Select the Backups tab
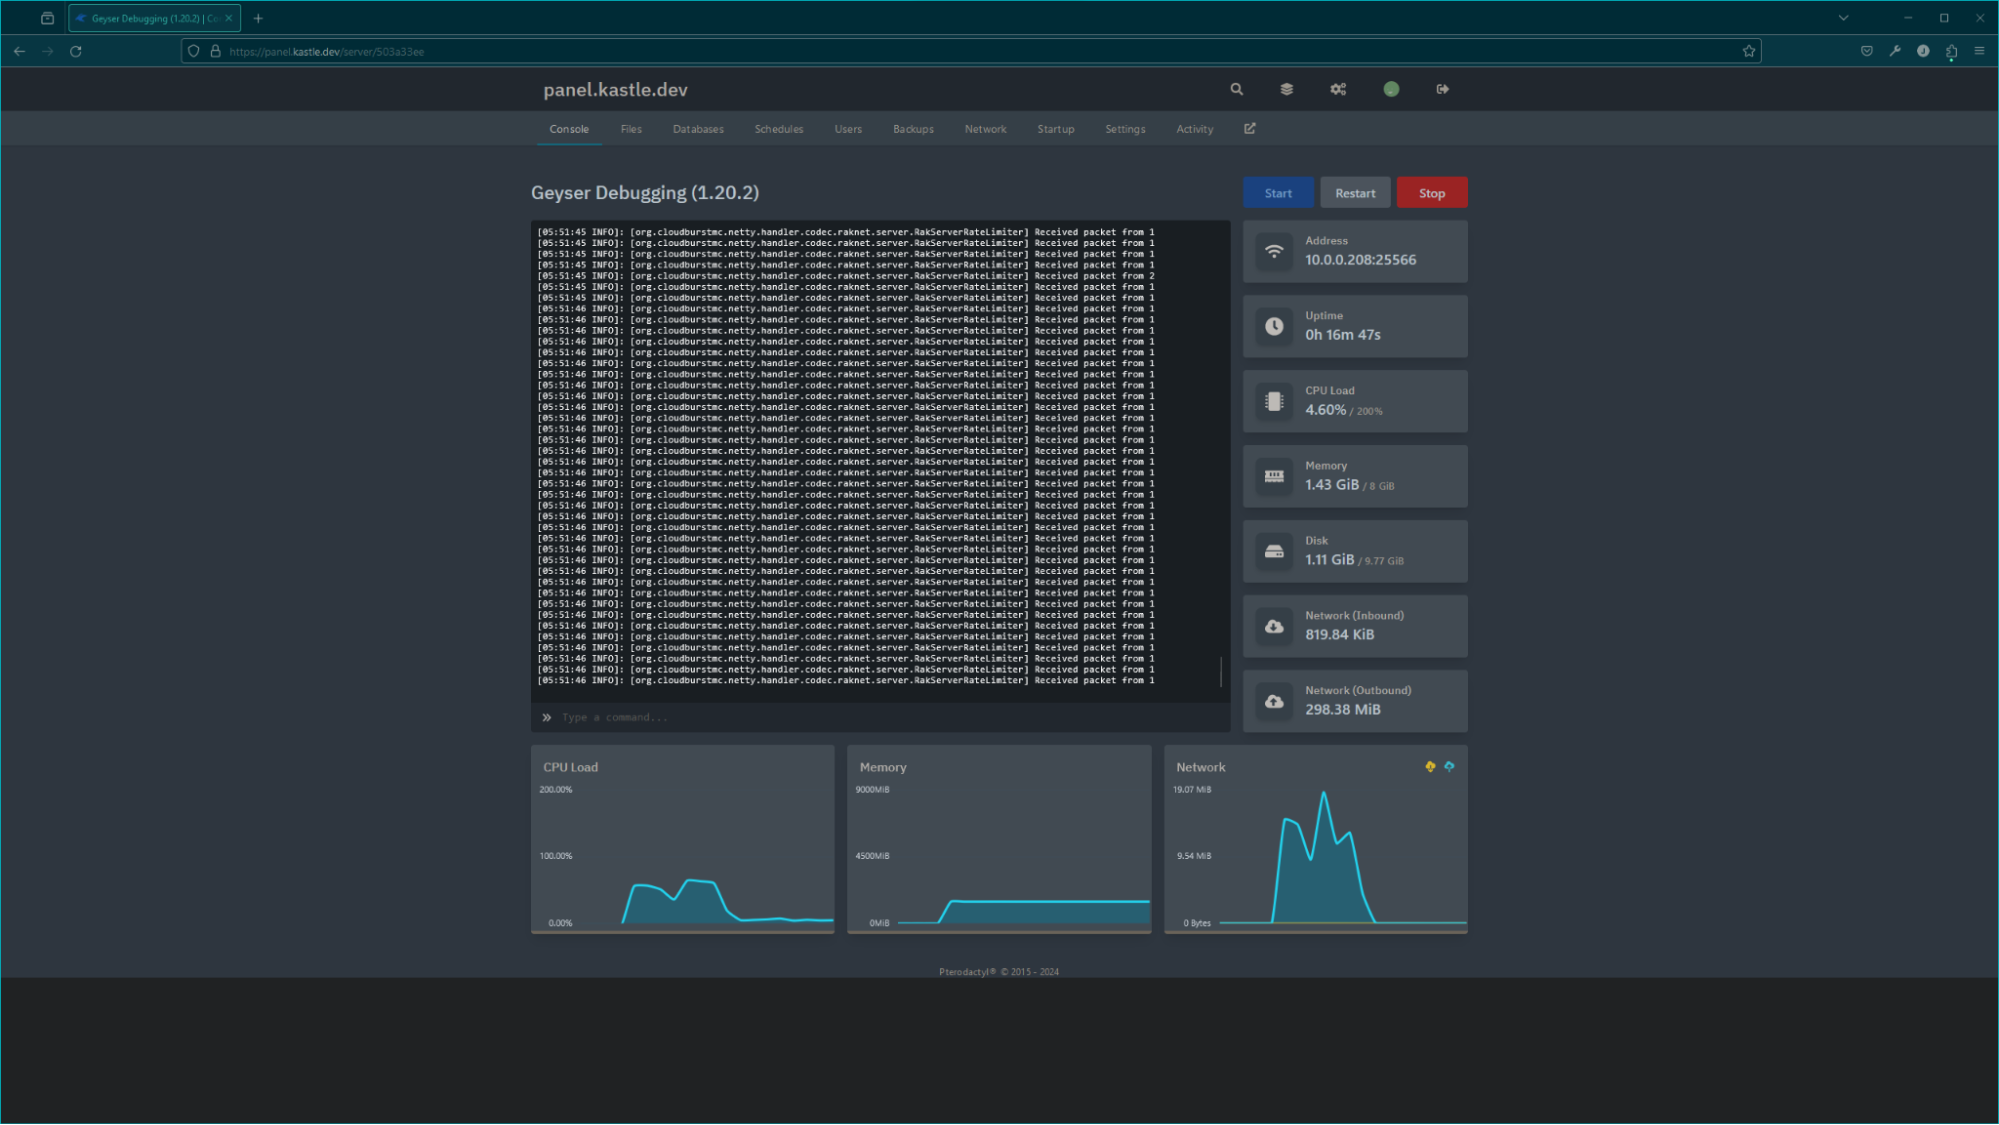 913,128
